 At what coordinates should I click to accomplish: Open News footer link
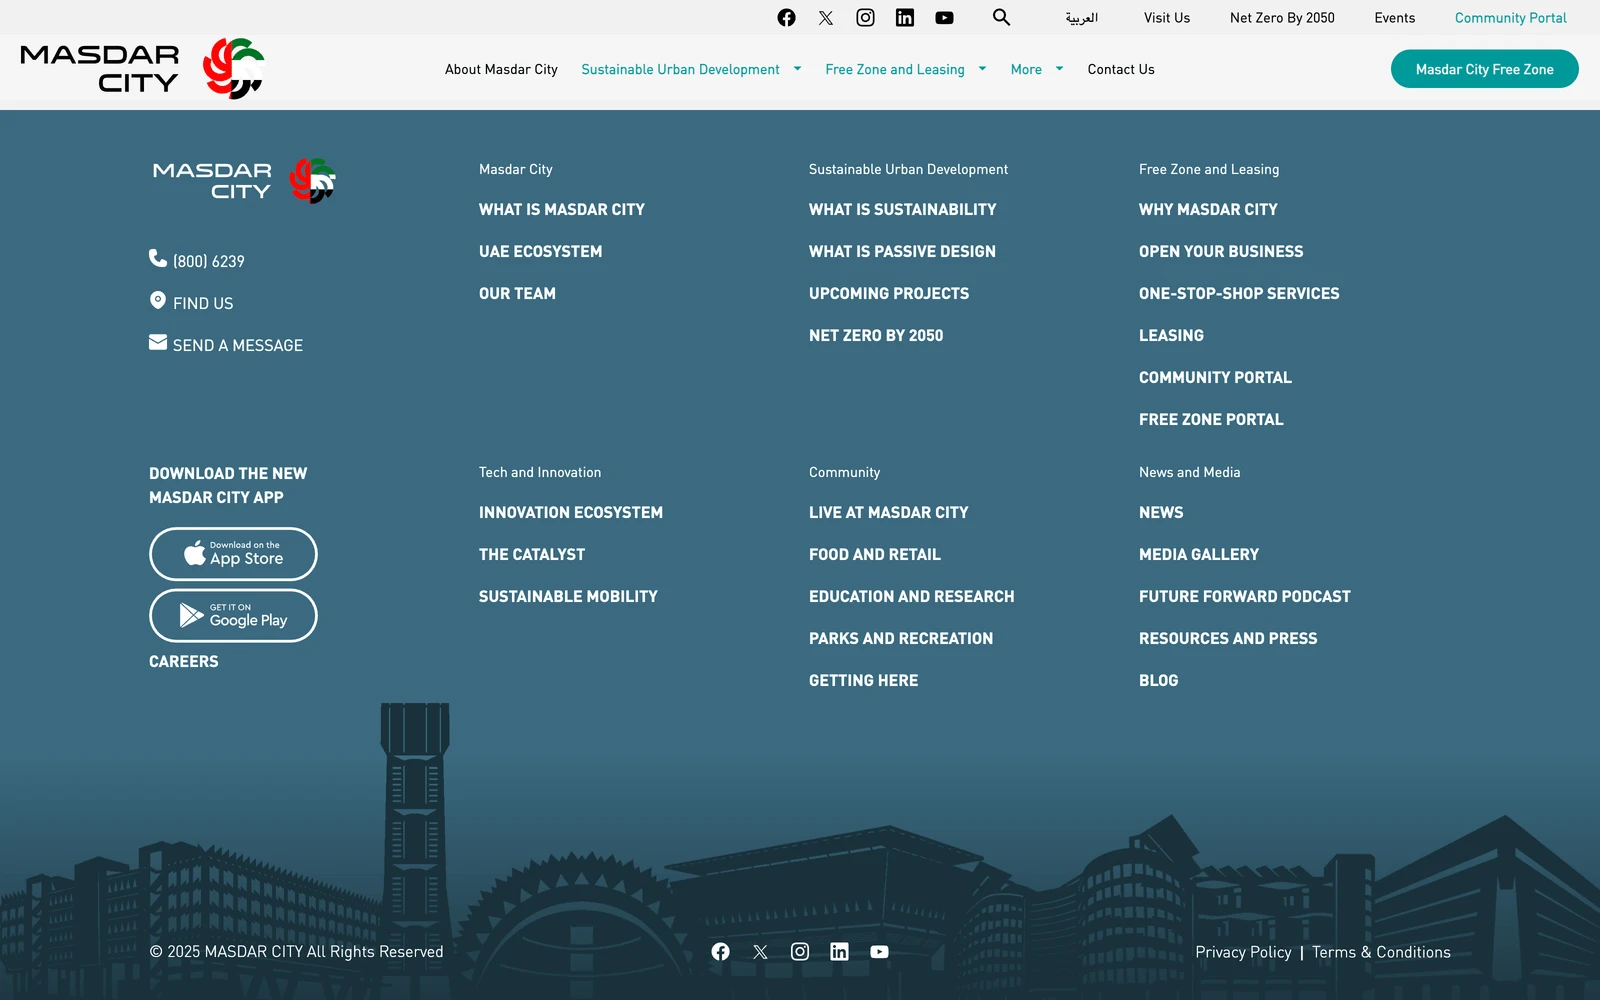[x=1161, y=512]
